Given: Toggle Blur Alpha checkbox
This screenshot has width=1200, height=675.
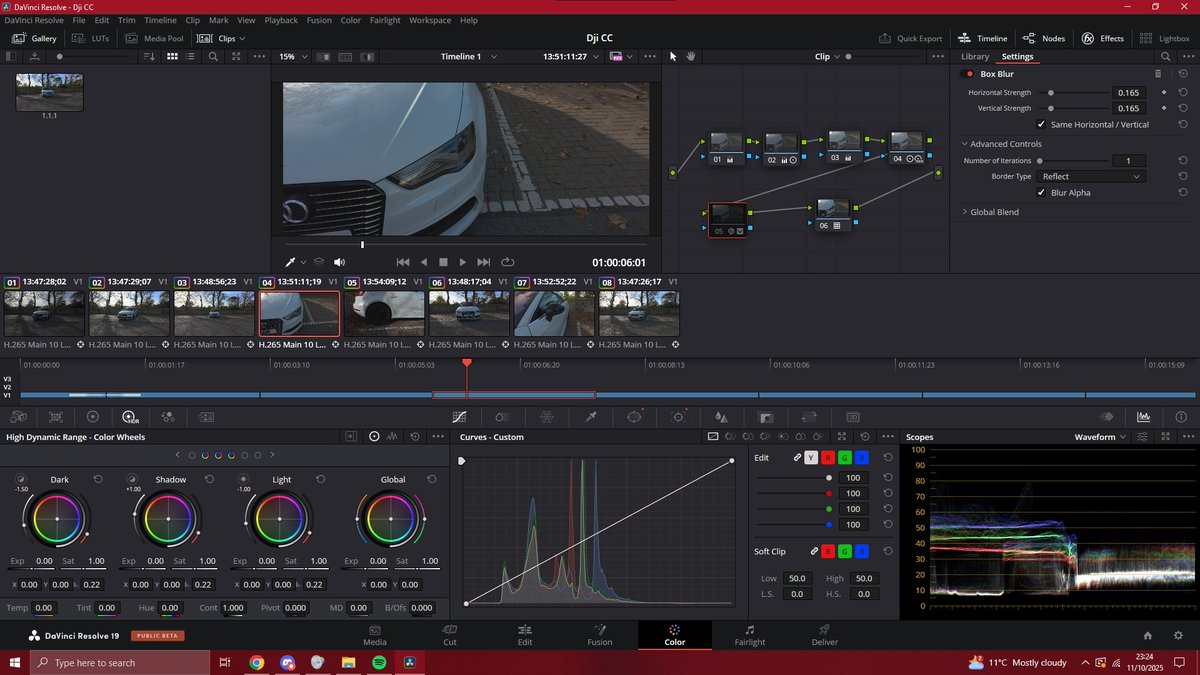Looking at the screenshot, I should [x=1041, y=192].
